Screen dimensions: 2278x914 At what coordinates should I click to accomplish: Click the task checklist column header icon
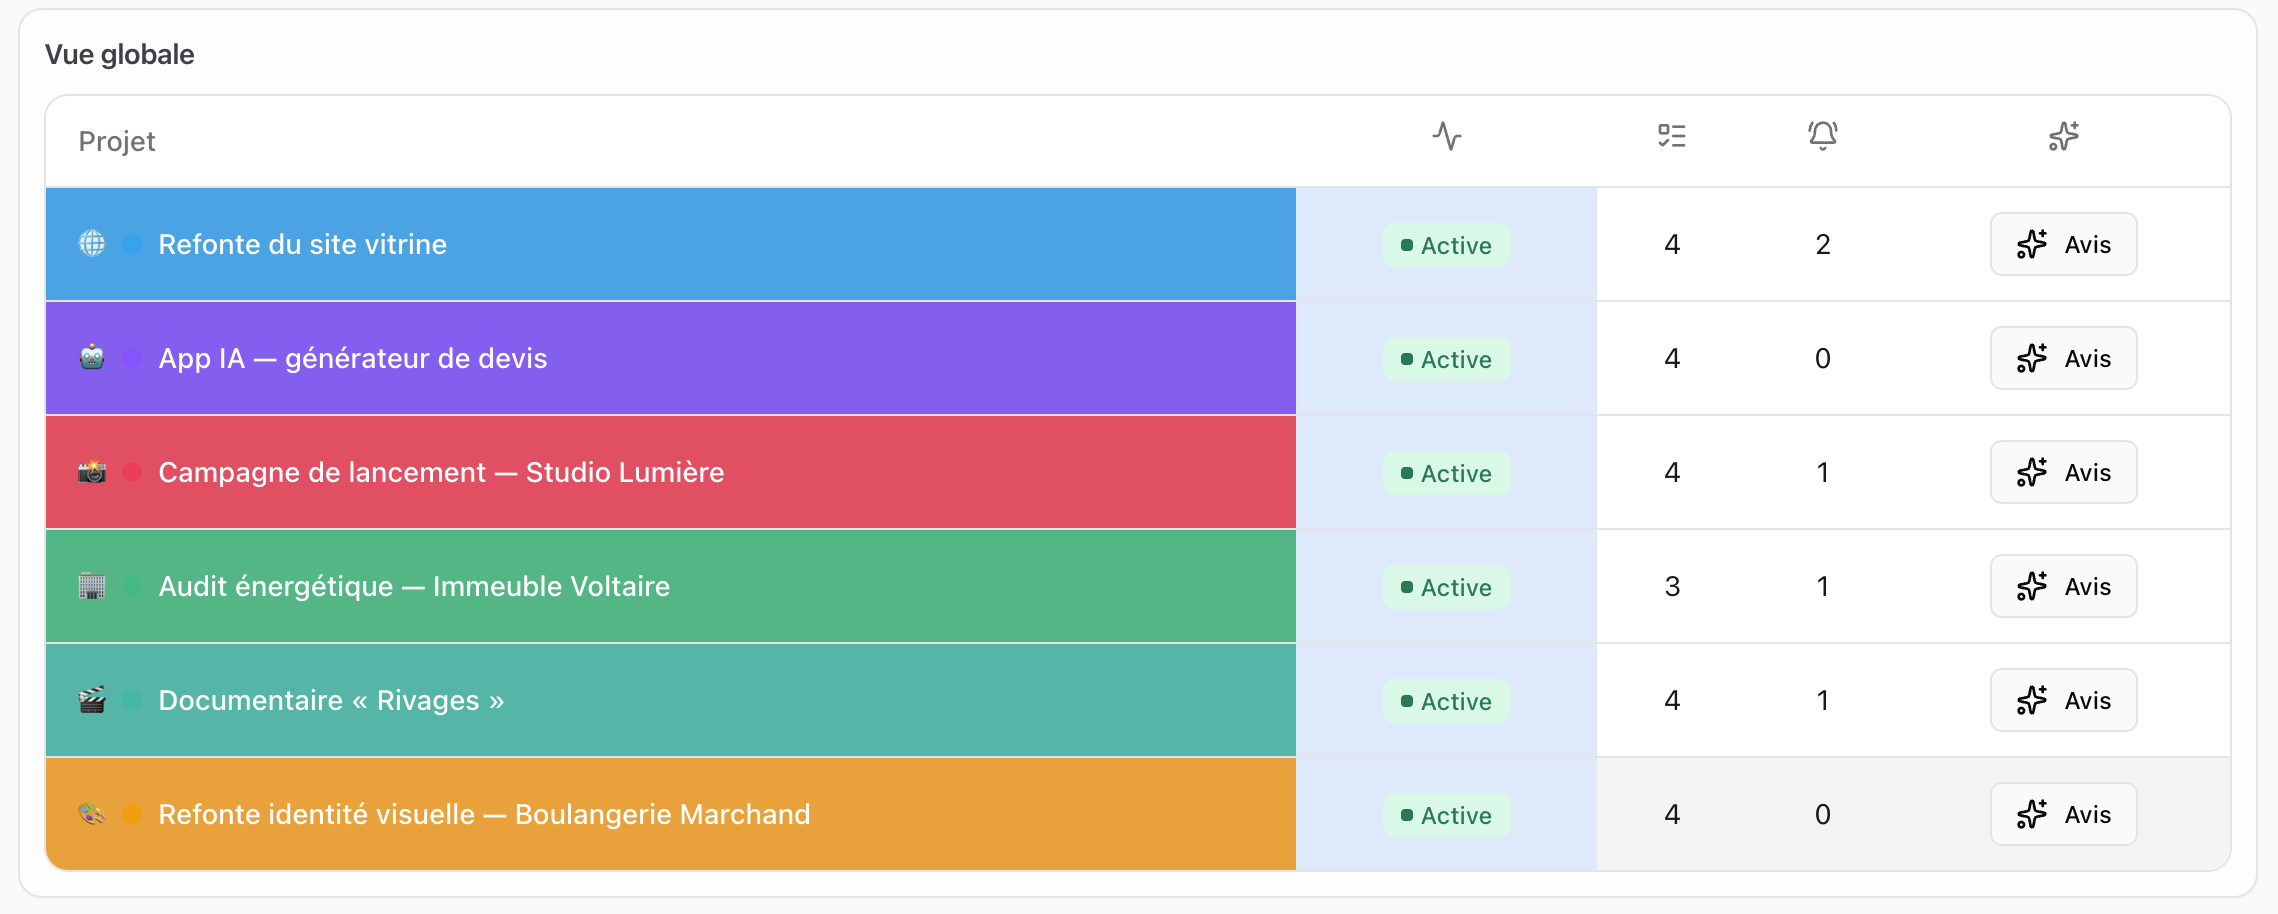pyautogui.click(x=1671, y=136)
